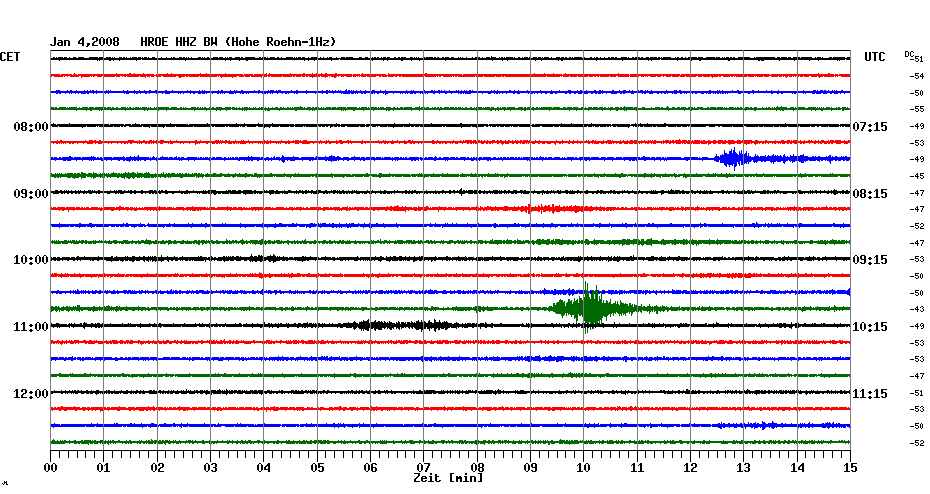This screenshot has height=494, width=930.
Task: Select minute tick label 14 on time axis
Action: pos(797,468)
